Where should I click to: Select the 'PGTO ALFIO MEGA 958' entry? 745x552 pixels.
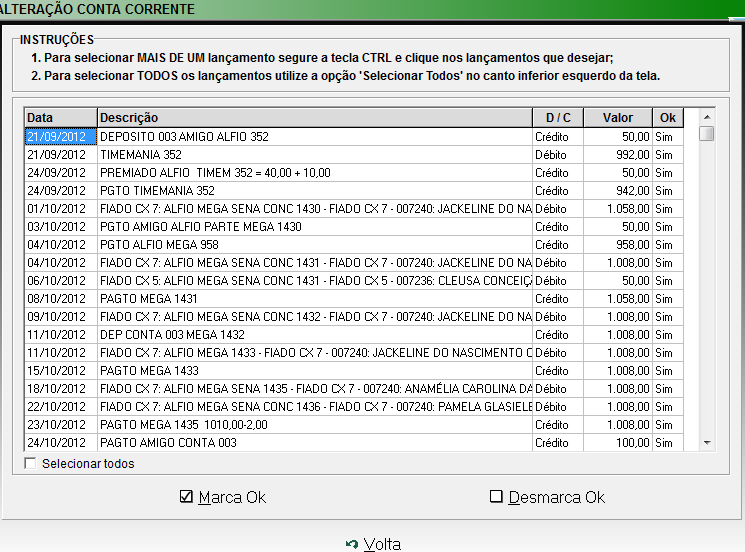pos(354,245)
